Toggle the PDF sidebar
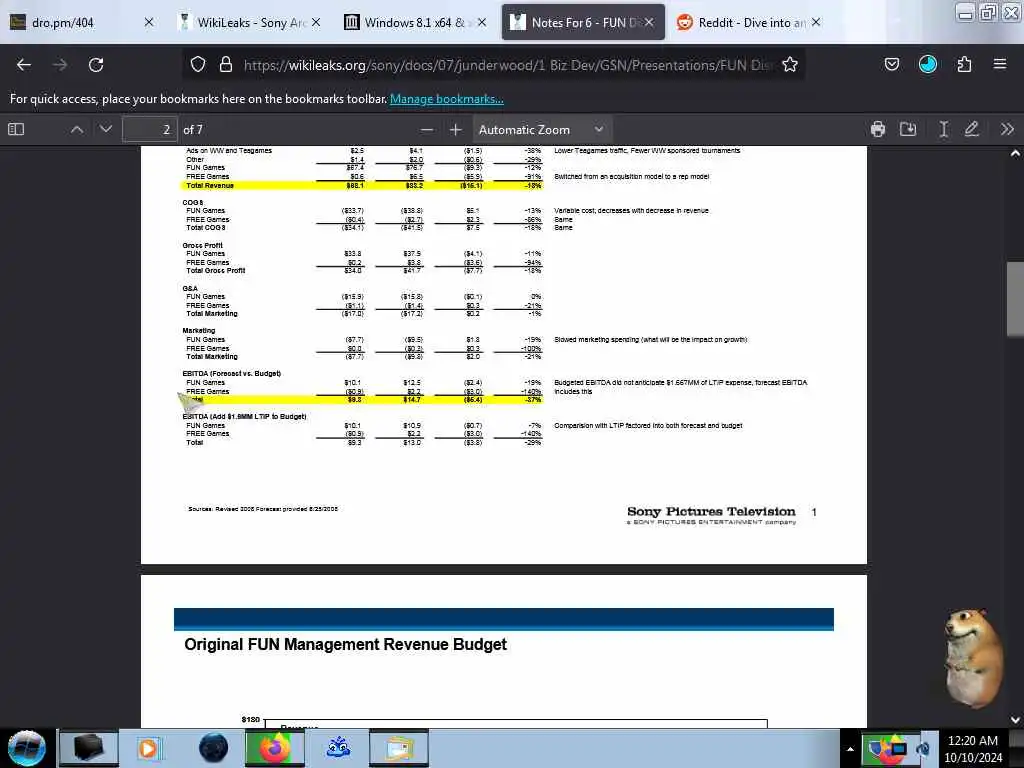The width and height of the screenshot is (1024, 768). click(x=16, y=129)
